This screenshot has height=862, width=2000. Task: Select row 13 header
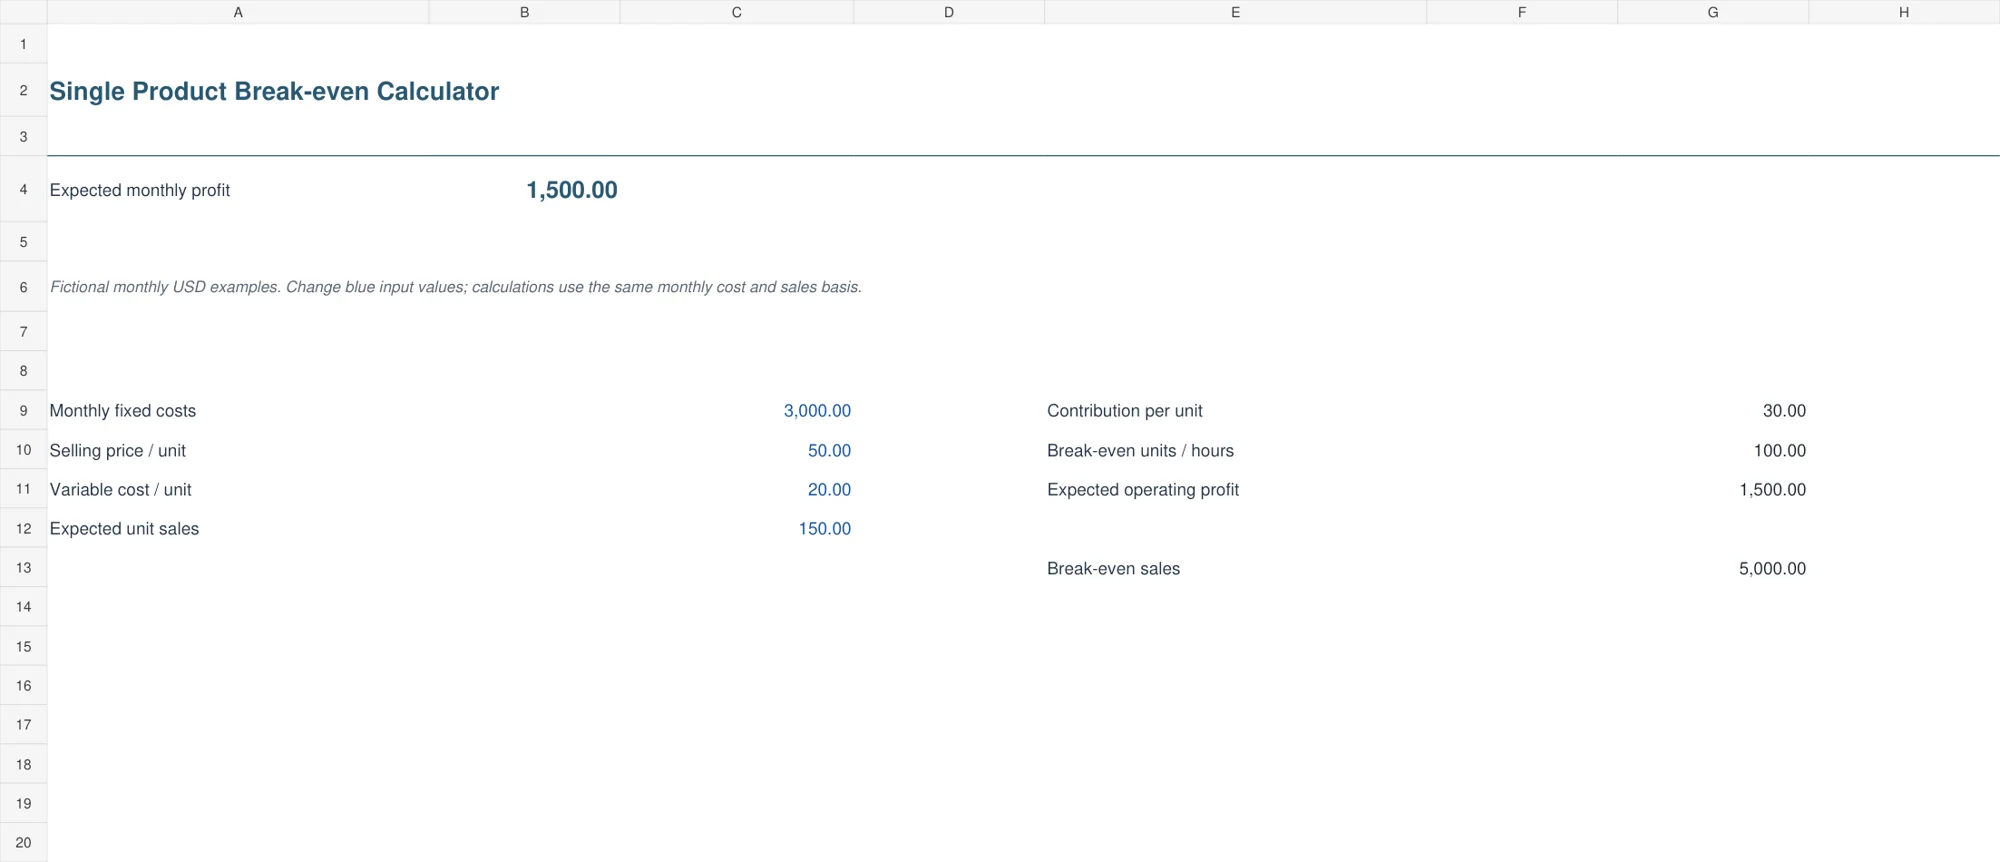point(23,568)
